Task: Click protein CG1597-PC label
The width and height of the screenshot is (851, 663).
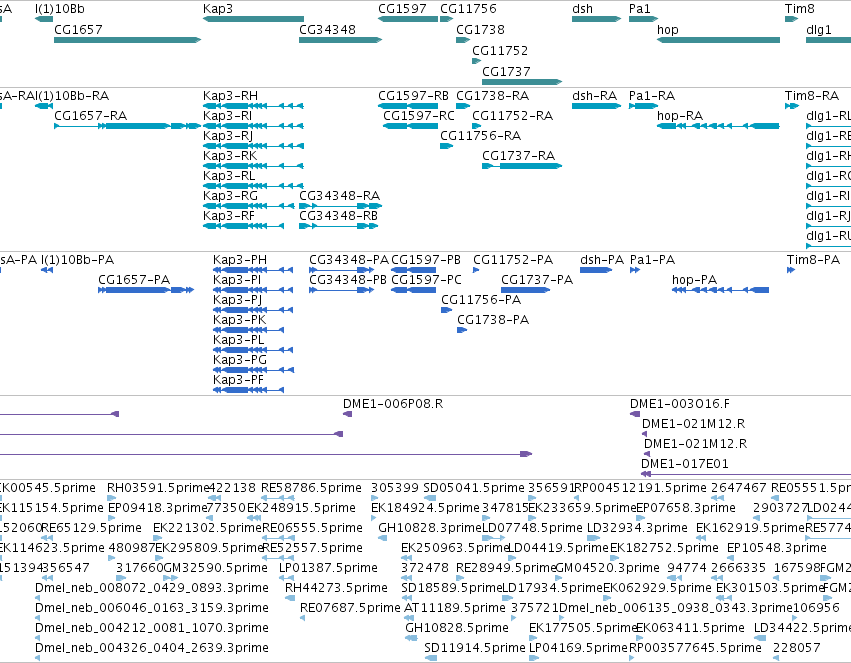Action: [x=427, y=280]
